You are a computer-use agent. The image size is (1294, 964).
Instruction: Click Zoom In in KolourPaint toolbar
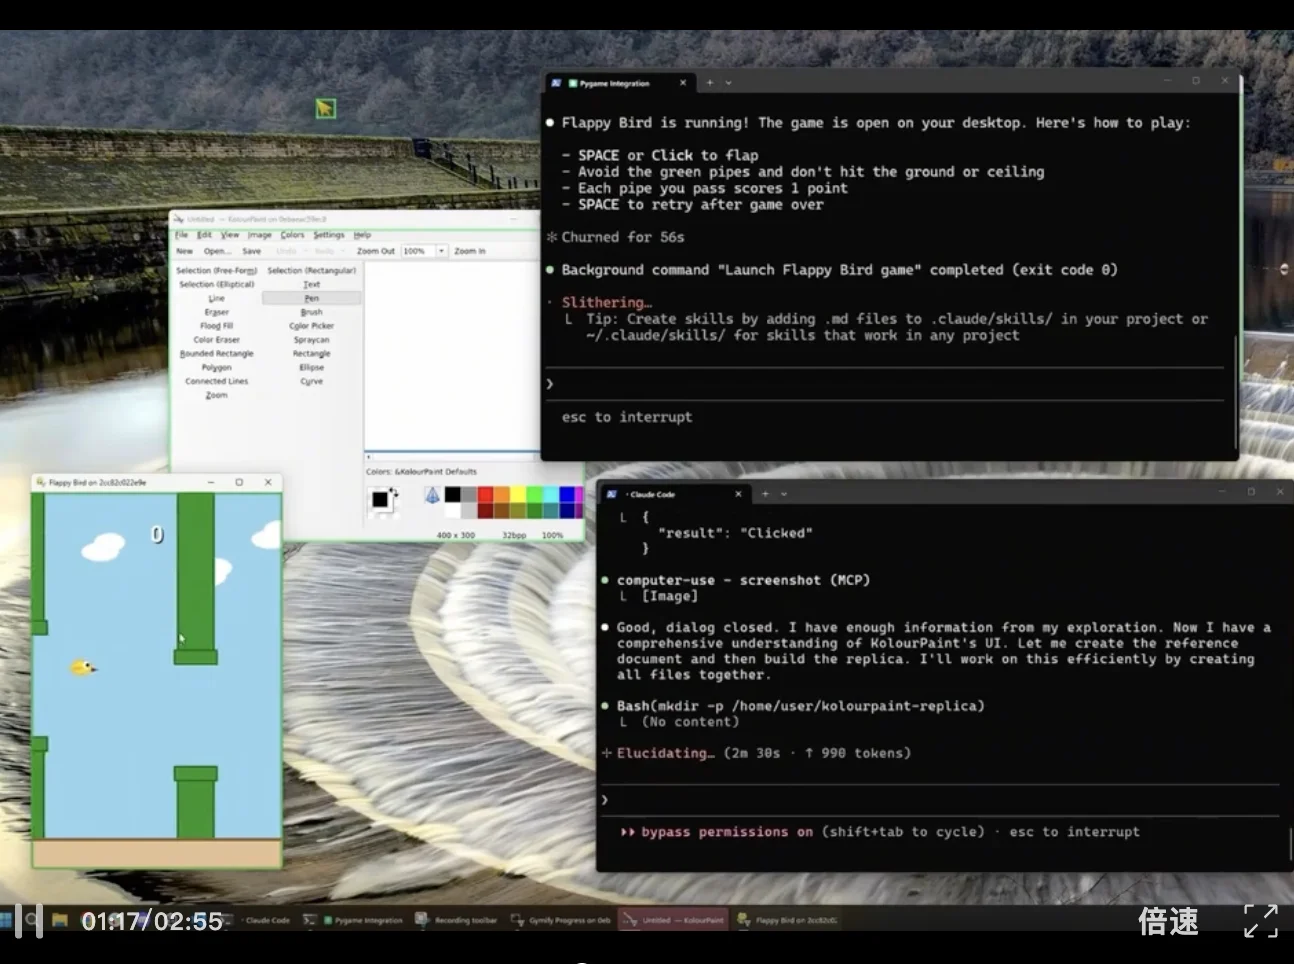[469, 251]
